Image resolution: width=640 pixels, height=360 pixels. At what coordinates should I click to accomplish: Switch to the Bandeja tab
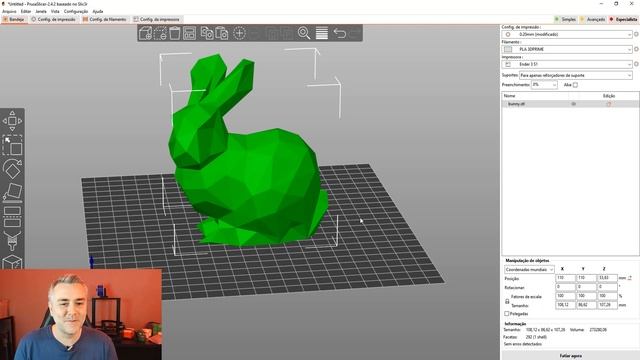[14, 19]
